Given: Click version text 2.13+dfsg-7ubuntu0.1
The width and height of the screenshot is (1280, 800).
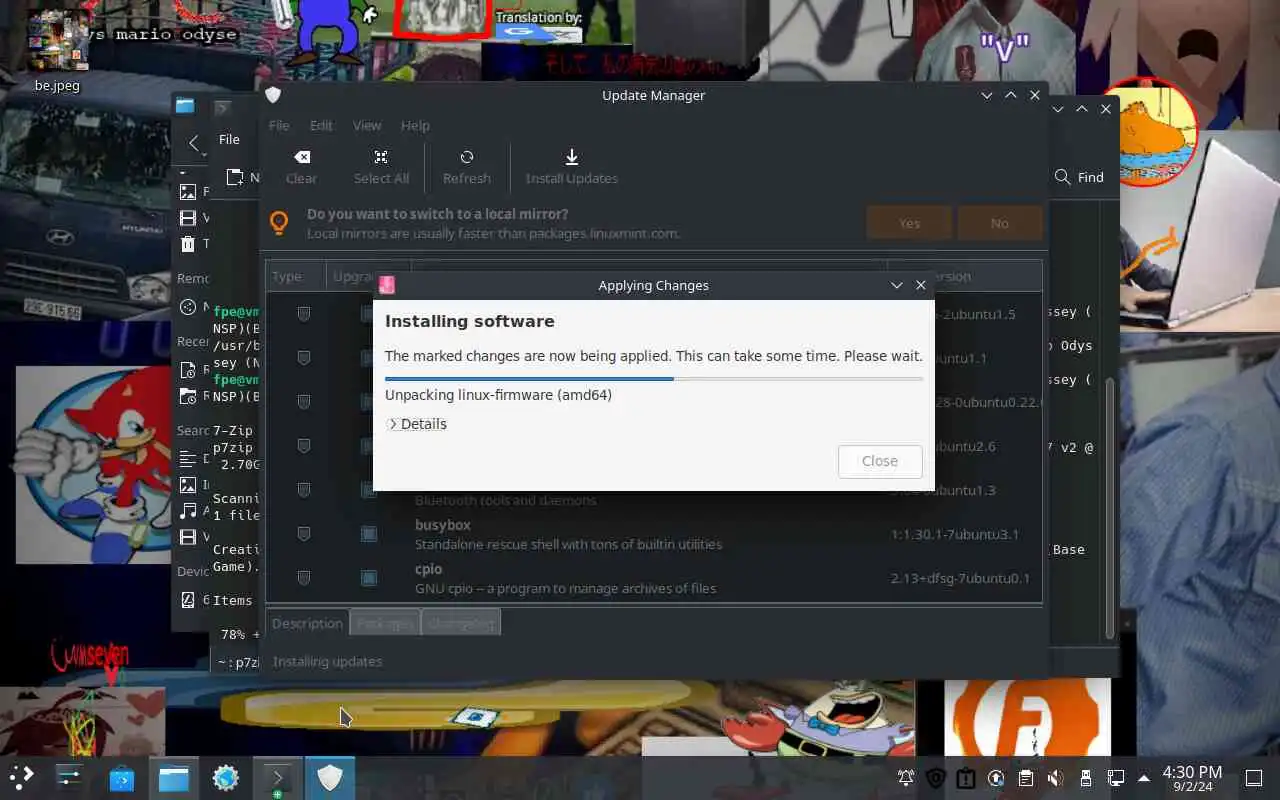Looking at the screenshot, I should (960, 578).
